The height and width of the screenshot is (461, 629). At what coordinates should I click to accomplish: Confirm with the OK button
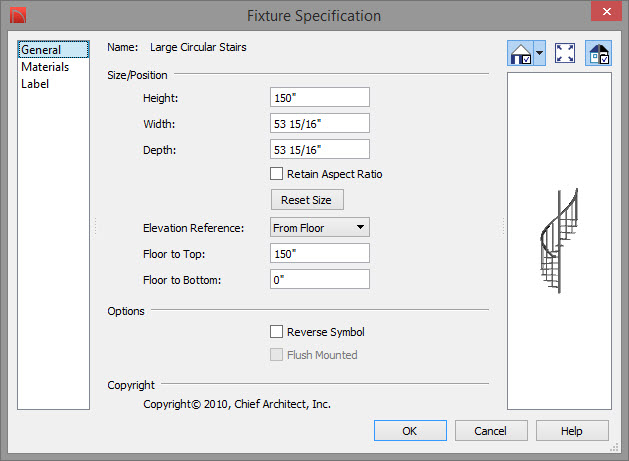pos(410,431)
